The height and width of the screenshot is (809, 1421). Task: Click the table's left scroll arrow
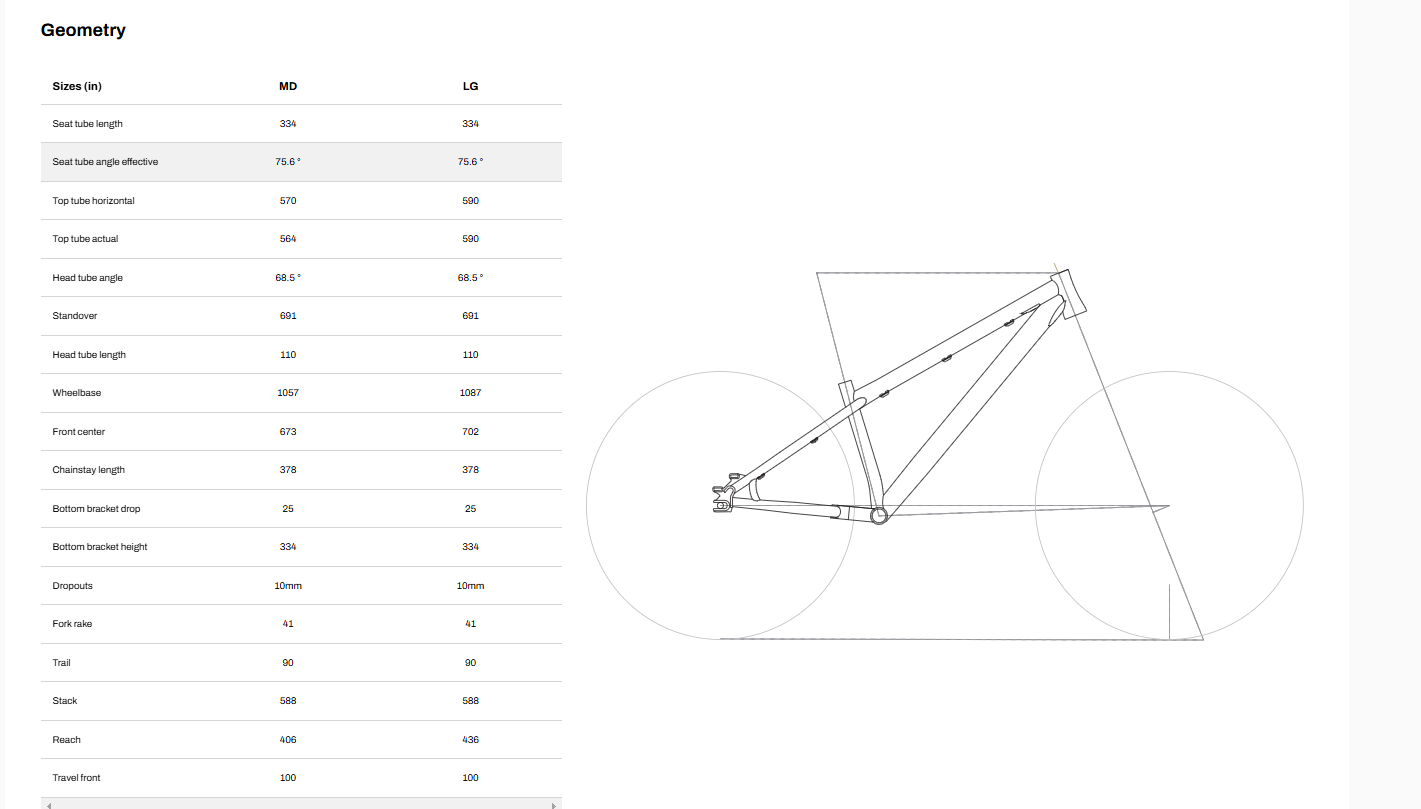point(48,804)
